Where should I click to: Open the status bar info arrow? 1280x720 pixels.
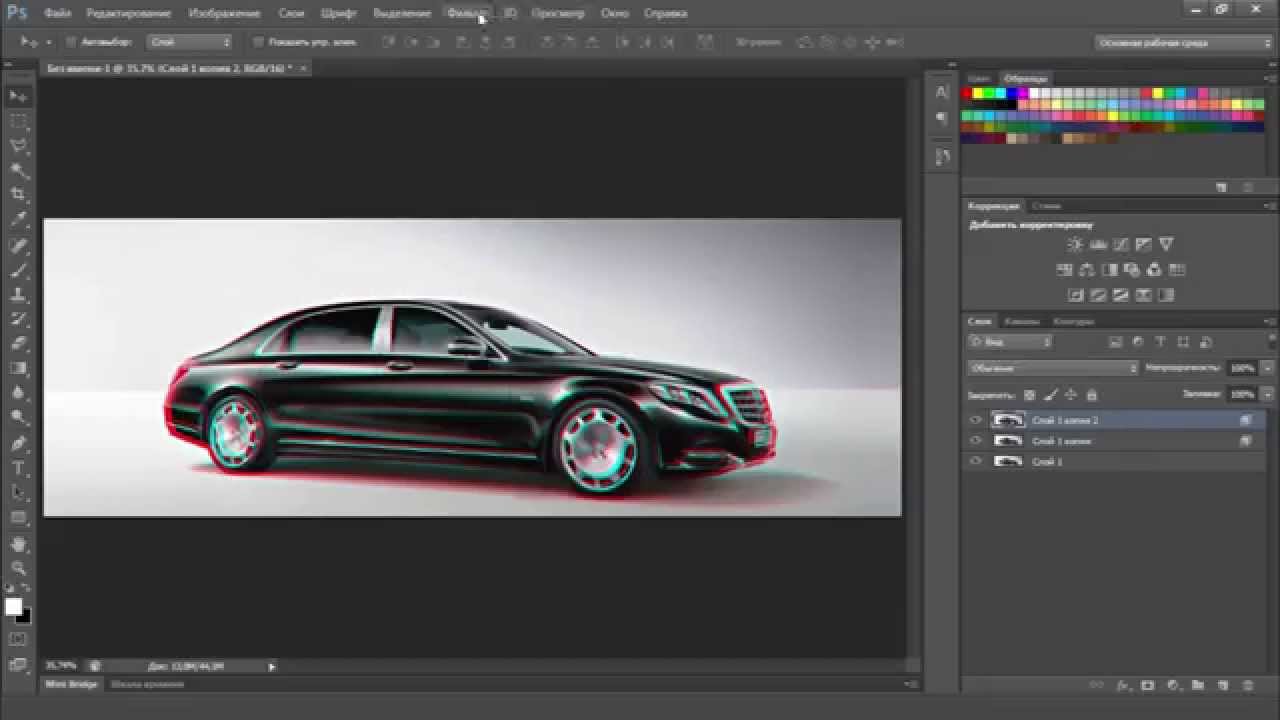(271, 666)
